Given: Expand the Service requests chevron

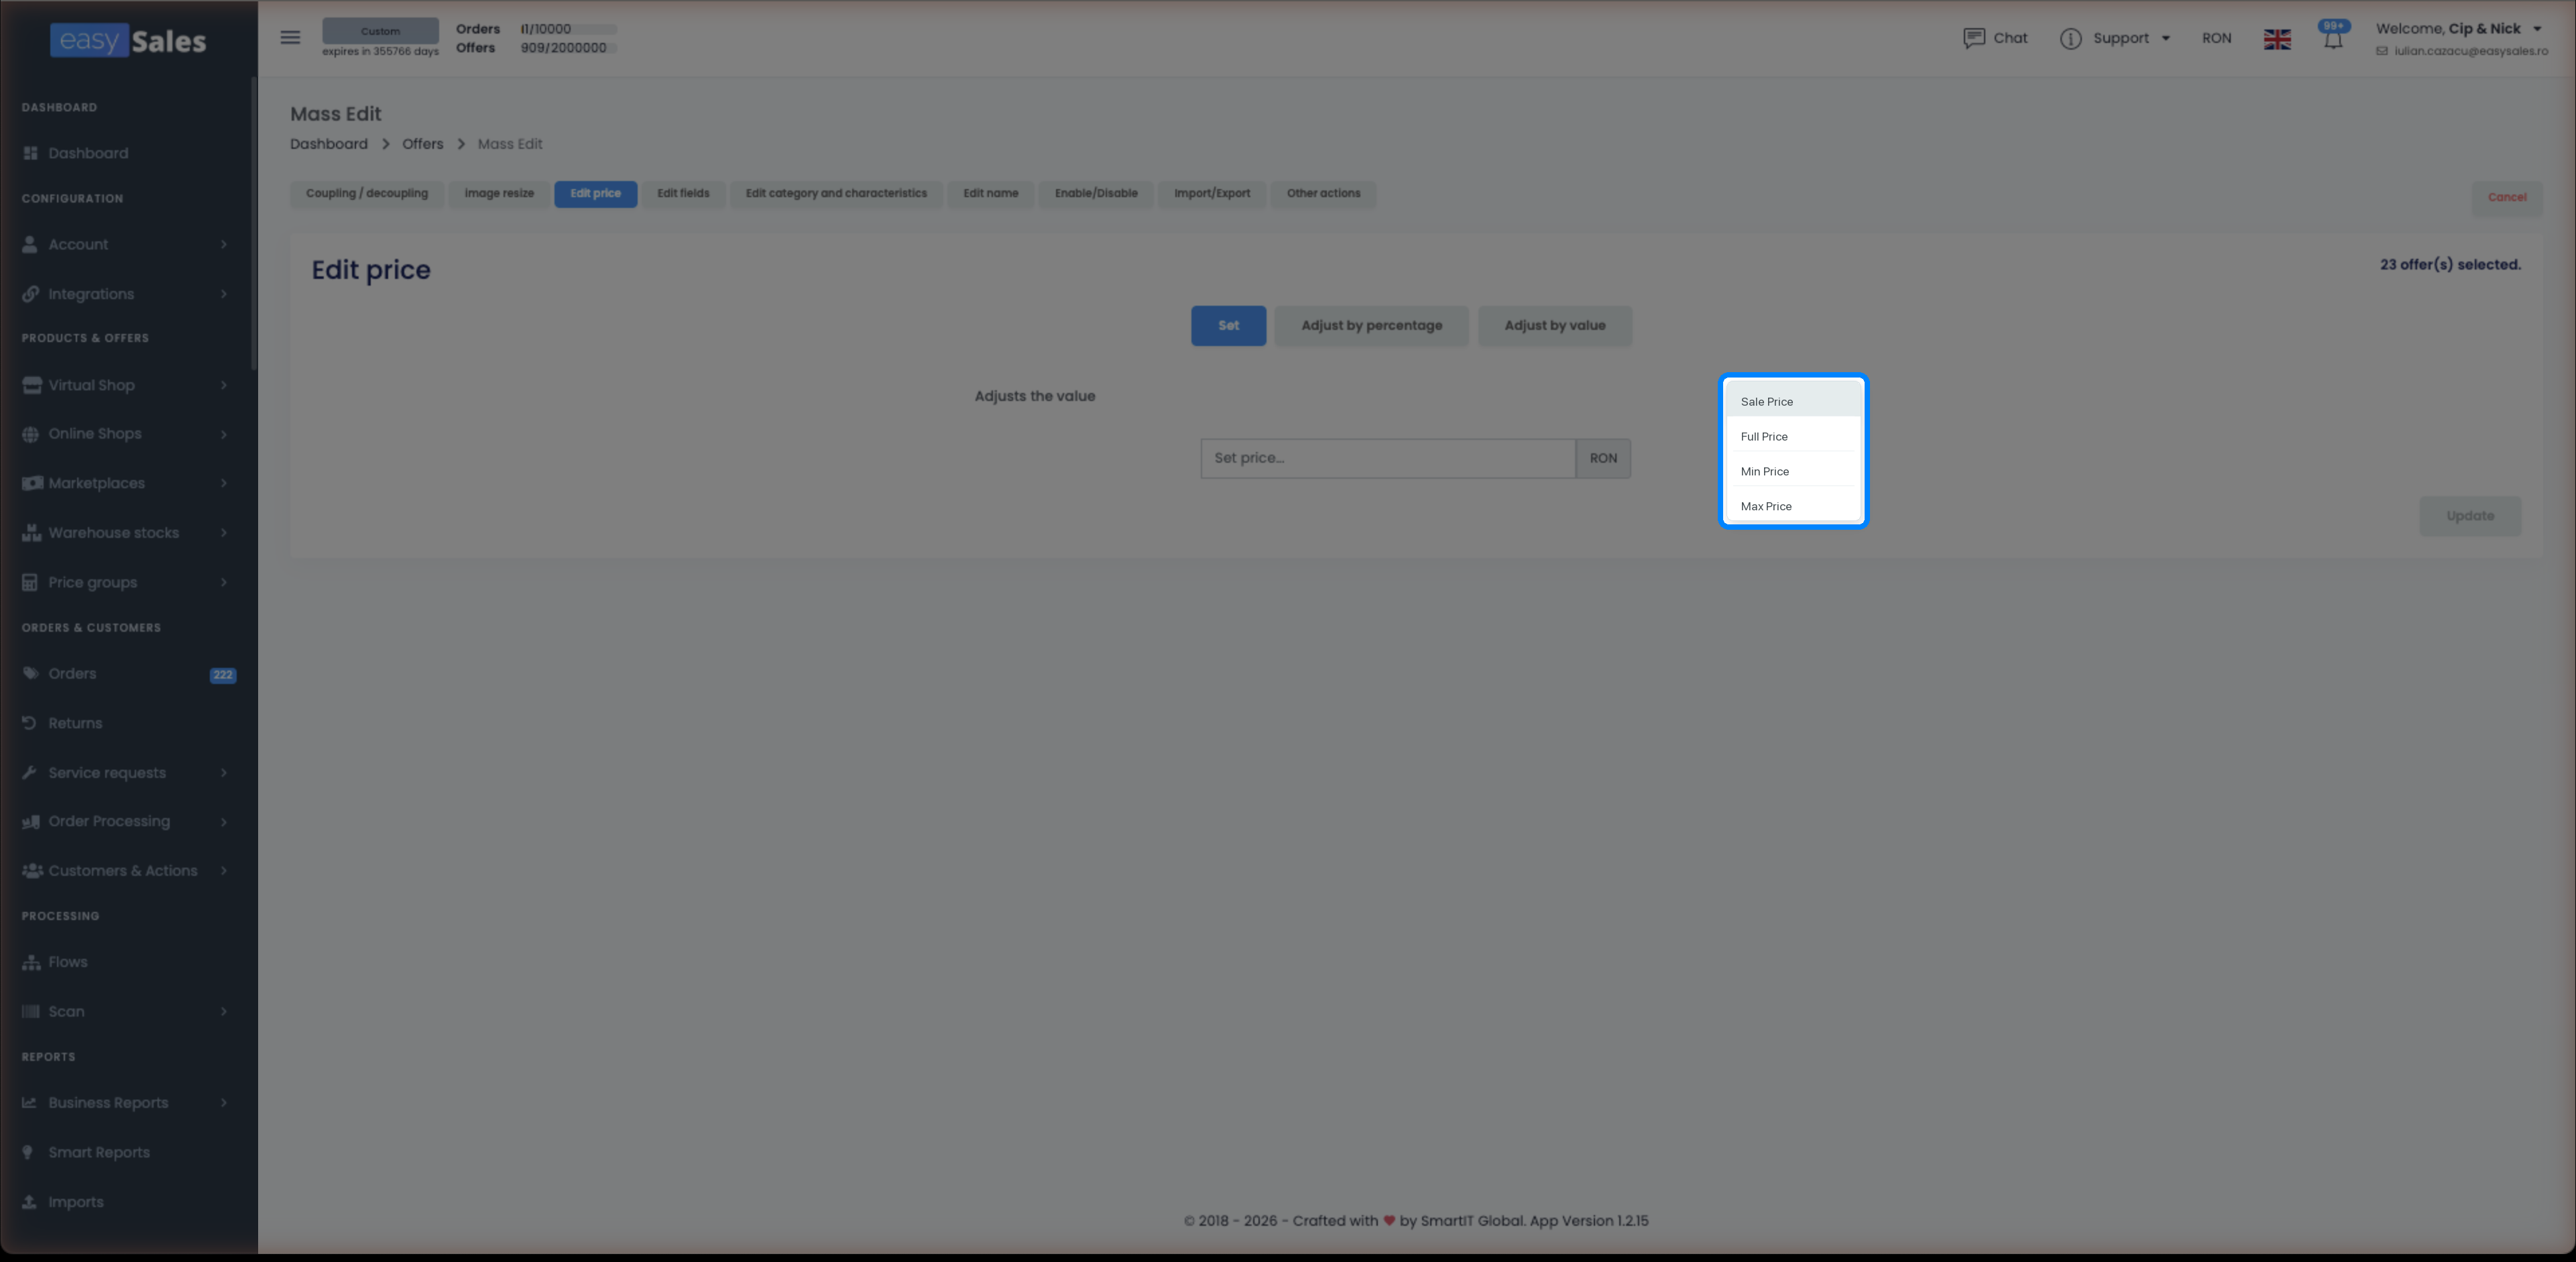Looking at the screenshot, I should (x=223, y=772).
